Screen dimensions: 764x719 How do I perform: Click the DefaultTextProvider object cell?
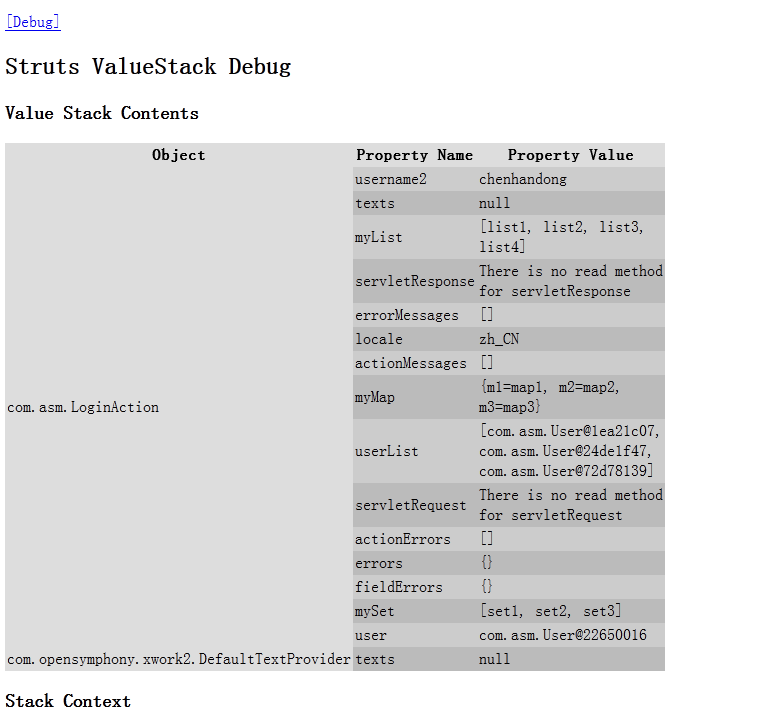178,659
